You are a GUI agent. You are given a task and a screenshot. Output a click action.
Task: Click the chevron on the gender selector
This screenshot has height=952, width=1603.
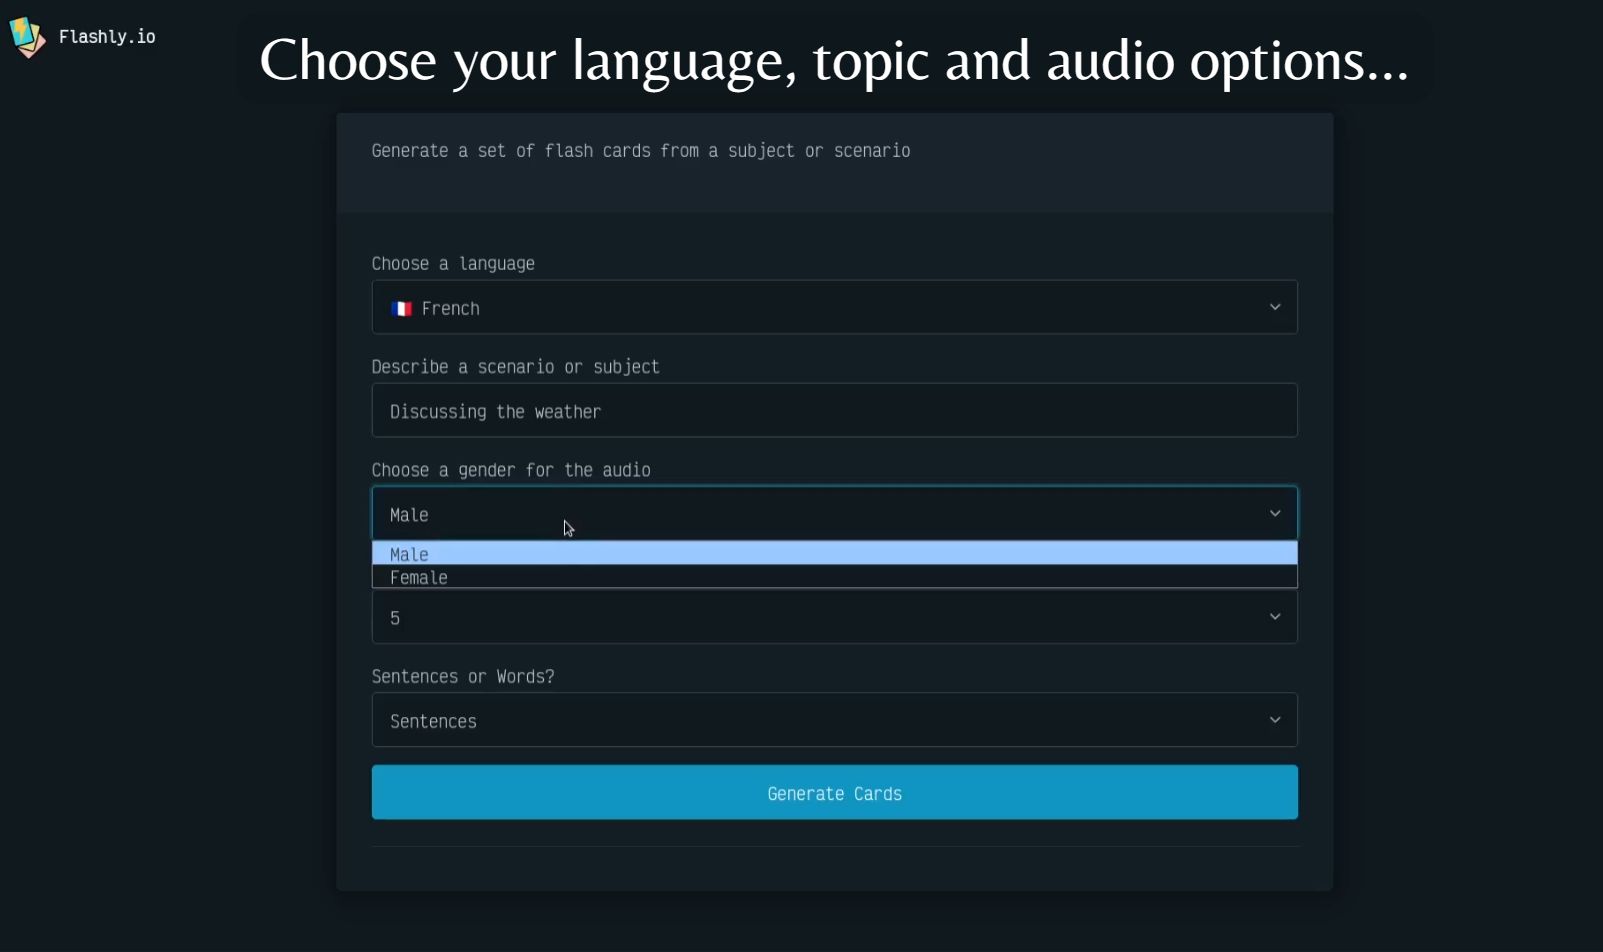pos(1275,513)
